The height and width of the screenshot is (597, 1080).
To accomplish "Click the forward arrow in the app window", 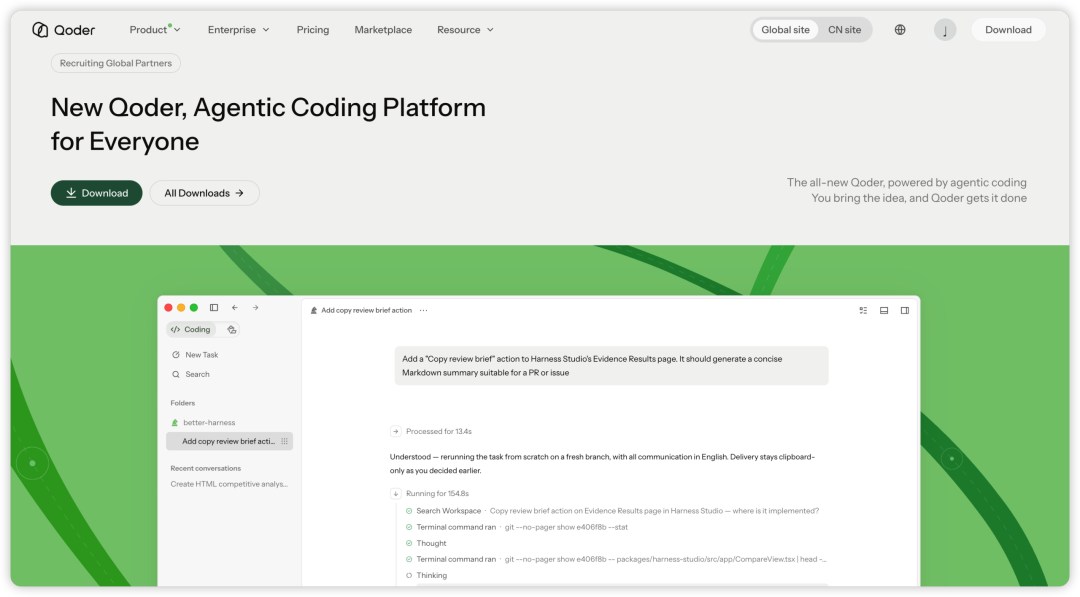I will 256,308.
